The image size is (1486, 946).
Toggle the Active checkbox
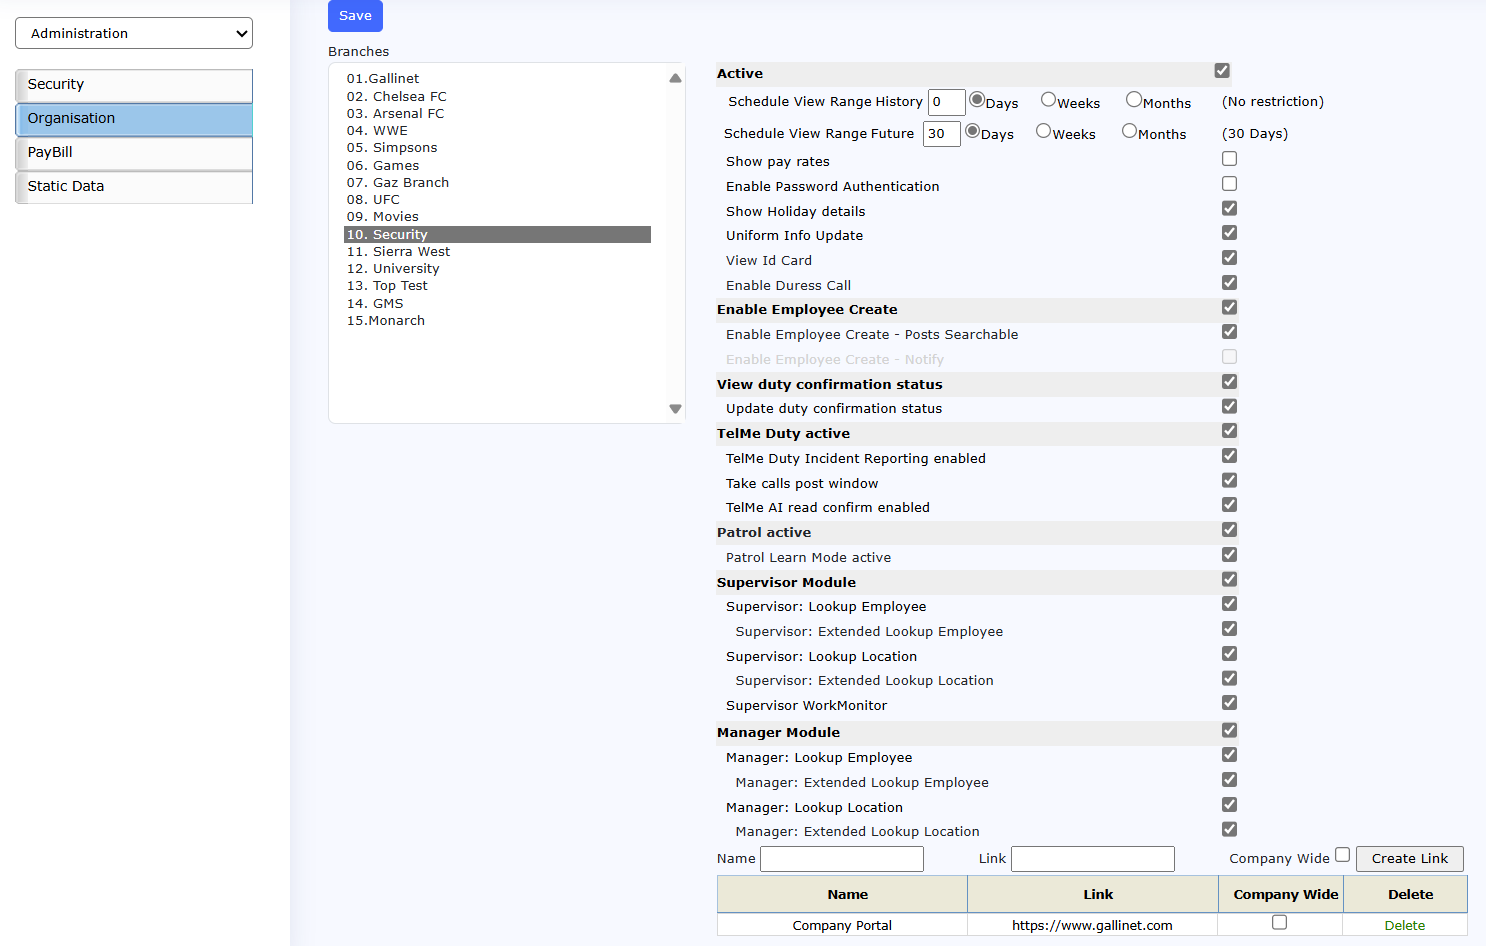pyautogui.click(x=1222, y=71)
